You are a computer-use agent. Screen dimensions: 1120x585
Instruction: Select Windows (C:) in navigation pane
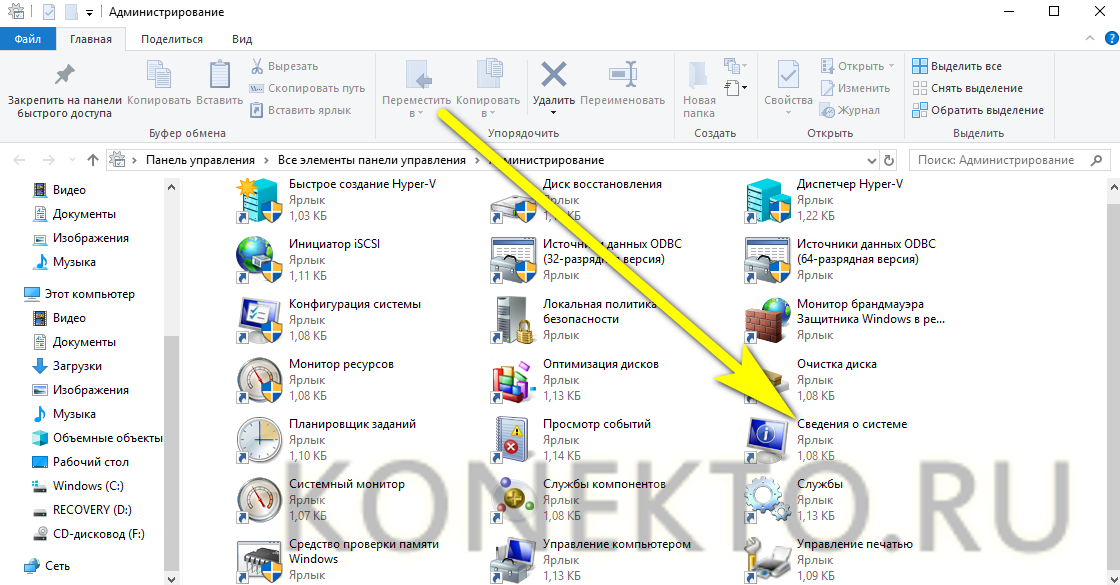[x=90, y=486]
